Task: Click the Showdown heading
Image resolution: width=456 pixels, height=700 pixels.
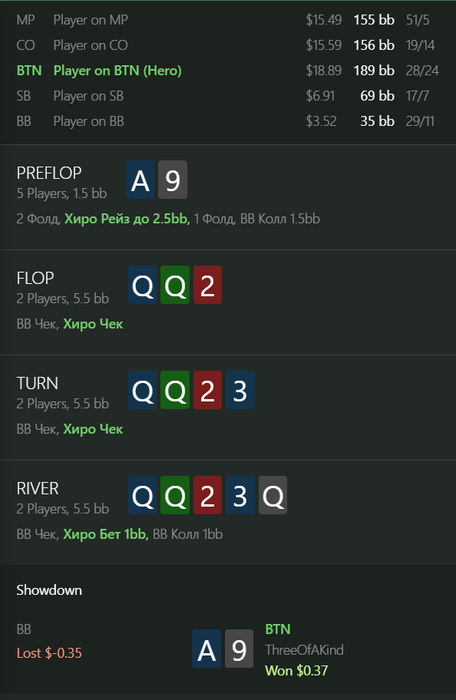Action: [x=49, y=590]
